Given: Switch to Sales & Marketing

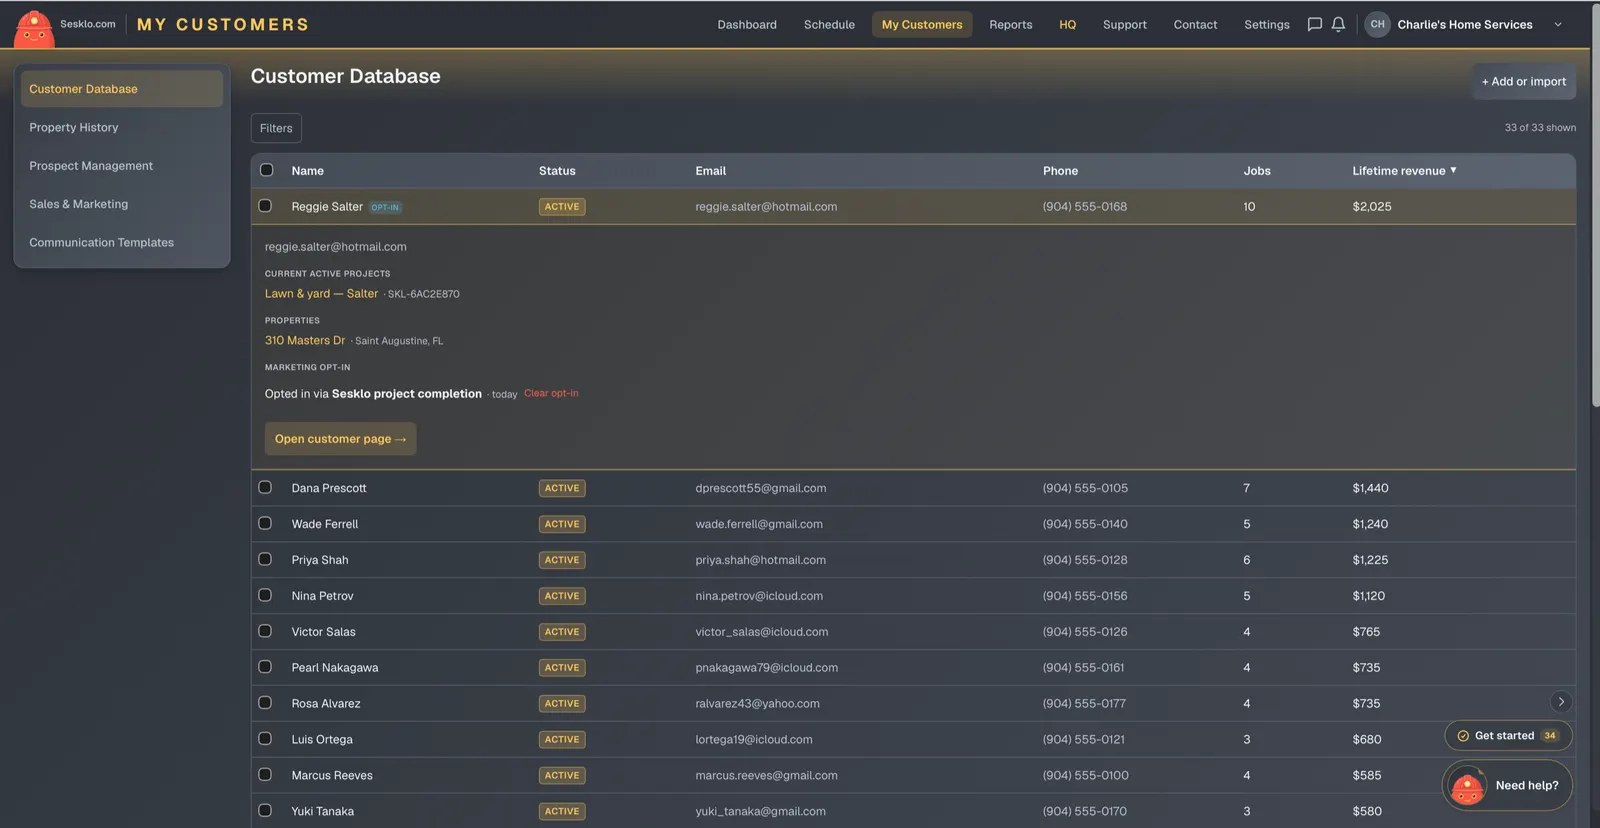Looking at the screenshot, I should pos(122,204).
